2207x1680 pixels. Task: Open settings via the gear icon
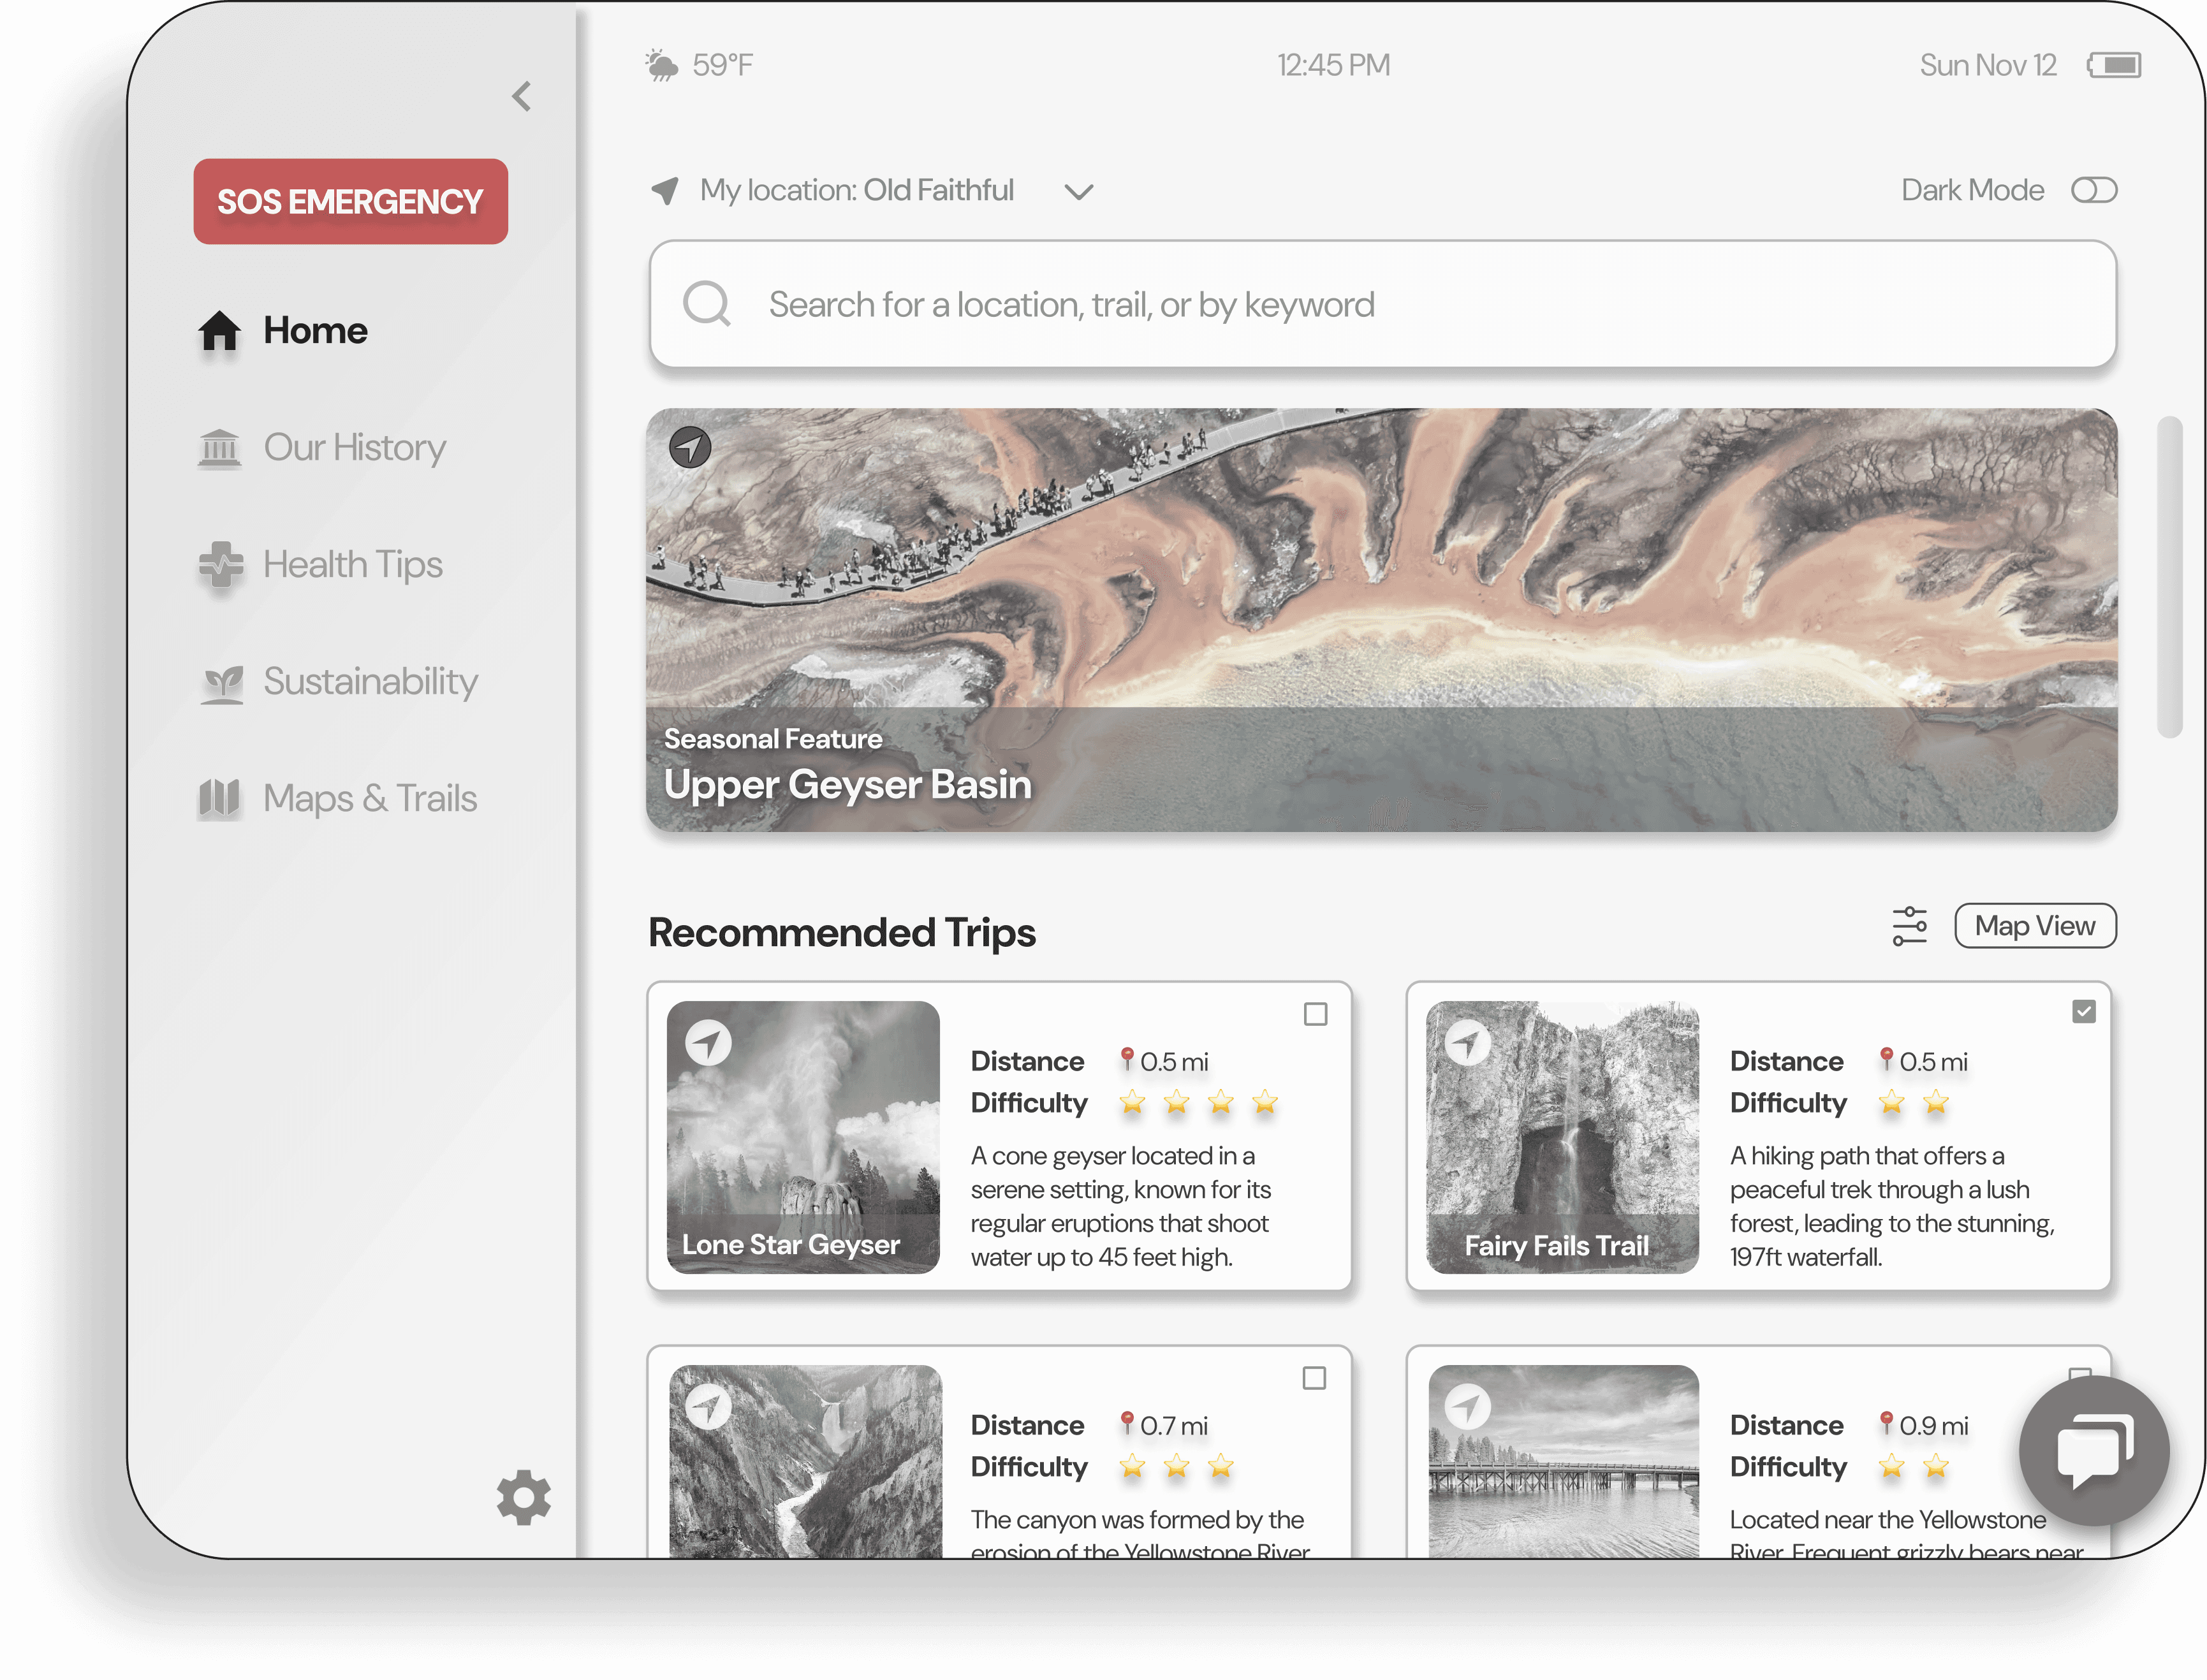click(x=523, y=1497)
